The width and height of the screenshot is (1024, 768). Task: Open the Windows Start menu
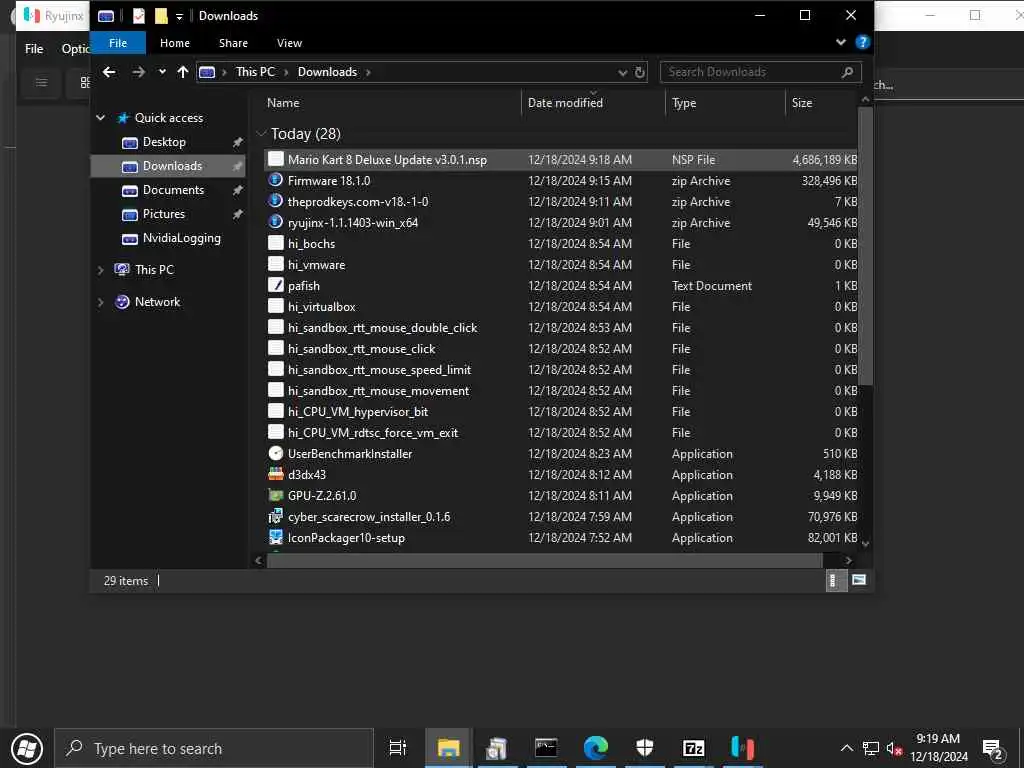[x=27, y=748]
